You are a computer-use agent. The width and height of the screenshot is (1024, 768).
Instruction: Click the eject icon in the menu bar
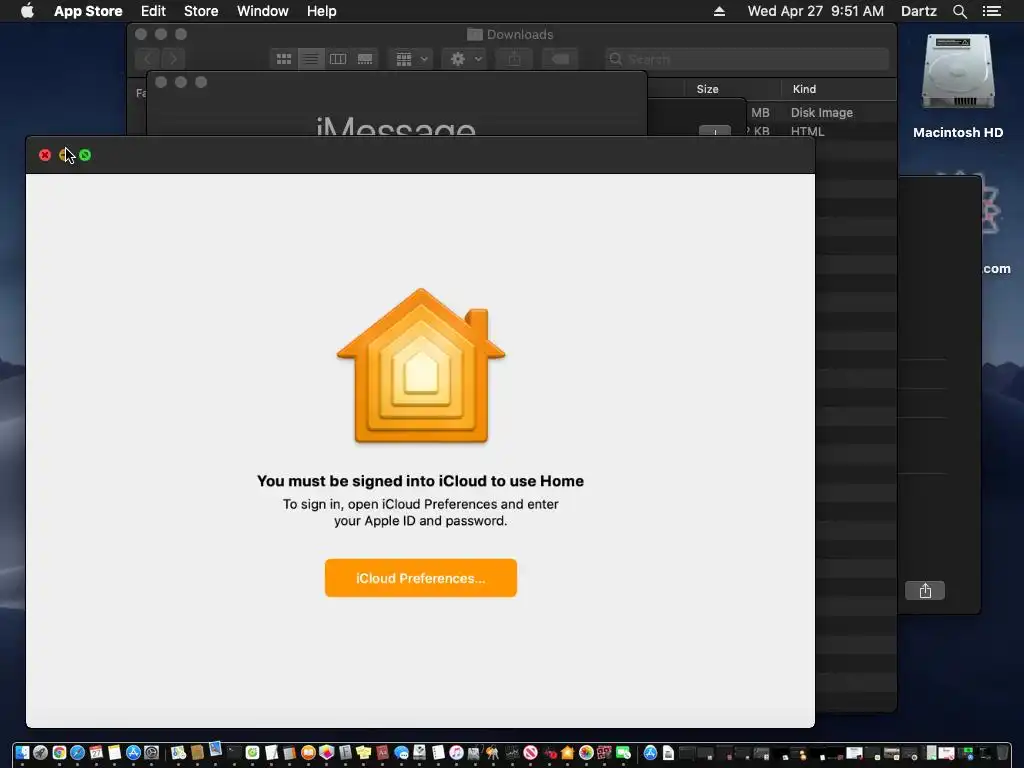pos(719,11)
